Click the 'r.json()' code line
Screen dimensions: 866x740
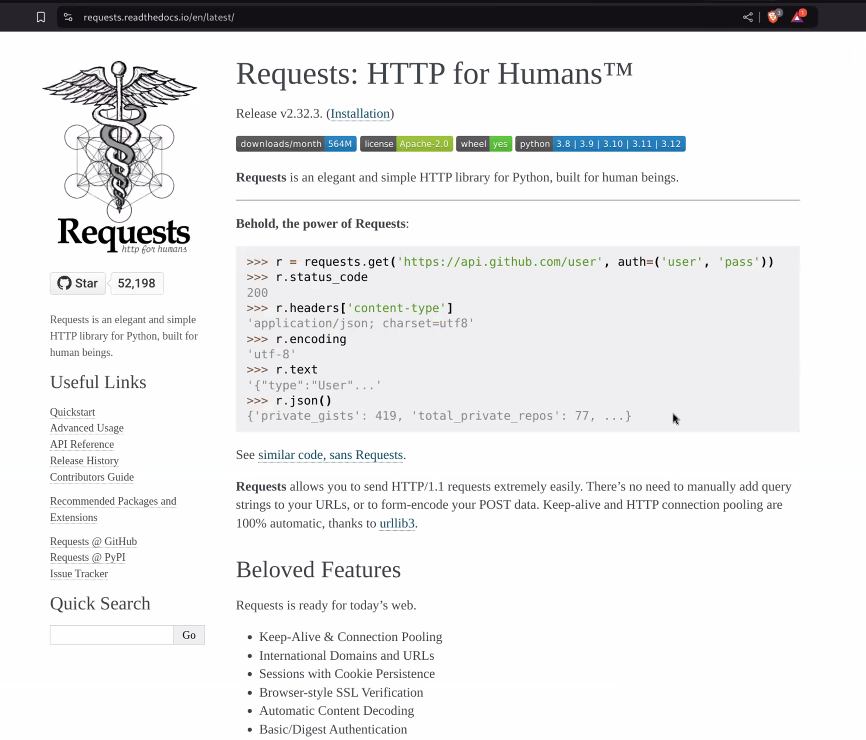click(289, 401)
